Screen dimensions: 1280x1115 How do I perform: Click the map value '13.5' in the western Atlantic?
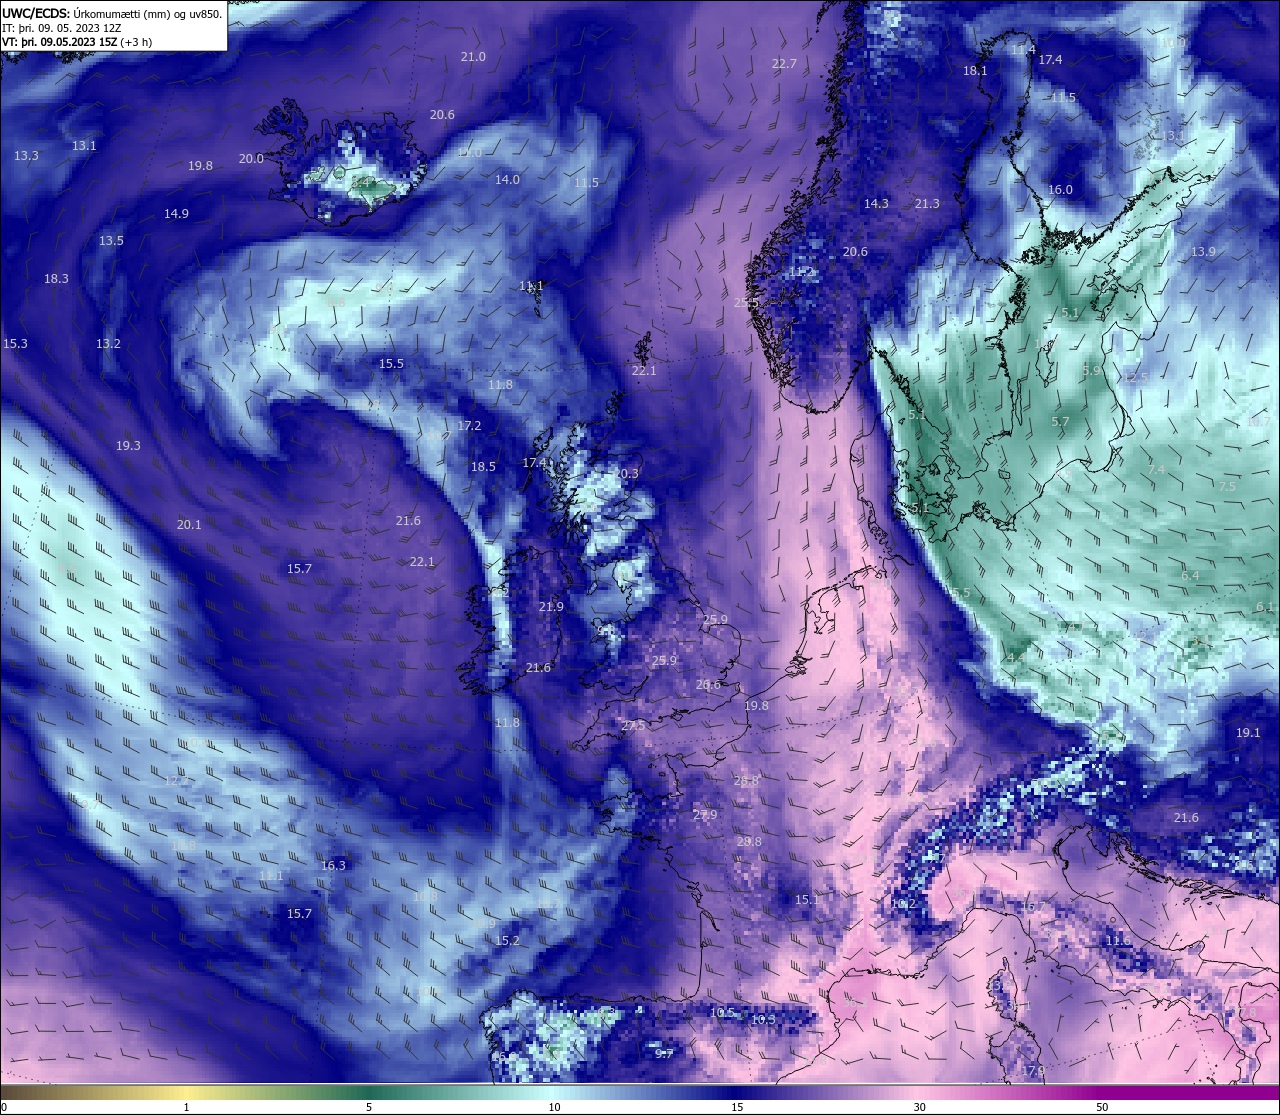click(111, 241)
